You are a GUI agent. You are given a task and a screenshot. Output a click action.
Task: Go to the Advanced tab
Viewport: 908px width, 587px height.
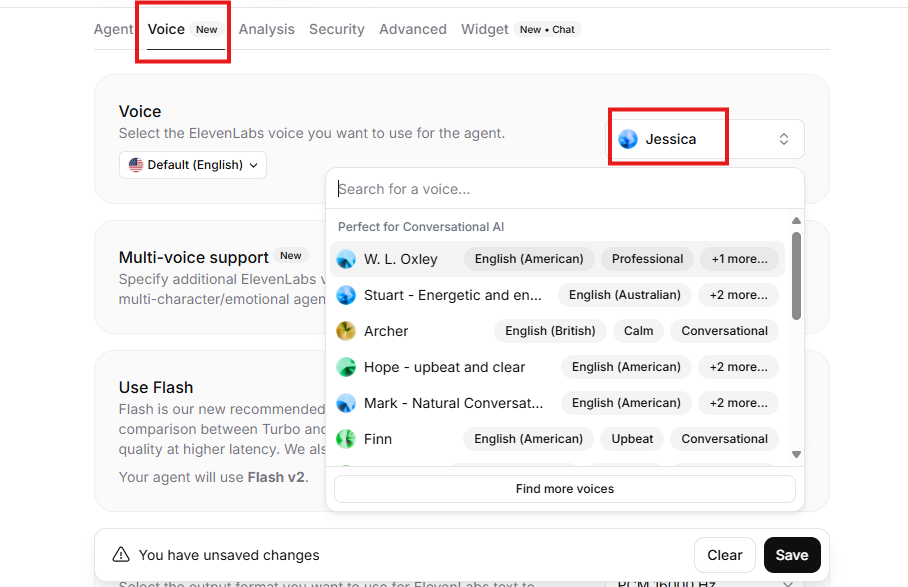tap(413, 29)
